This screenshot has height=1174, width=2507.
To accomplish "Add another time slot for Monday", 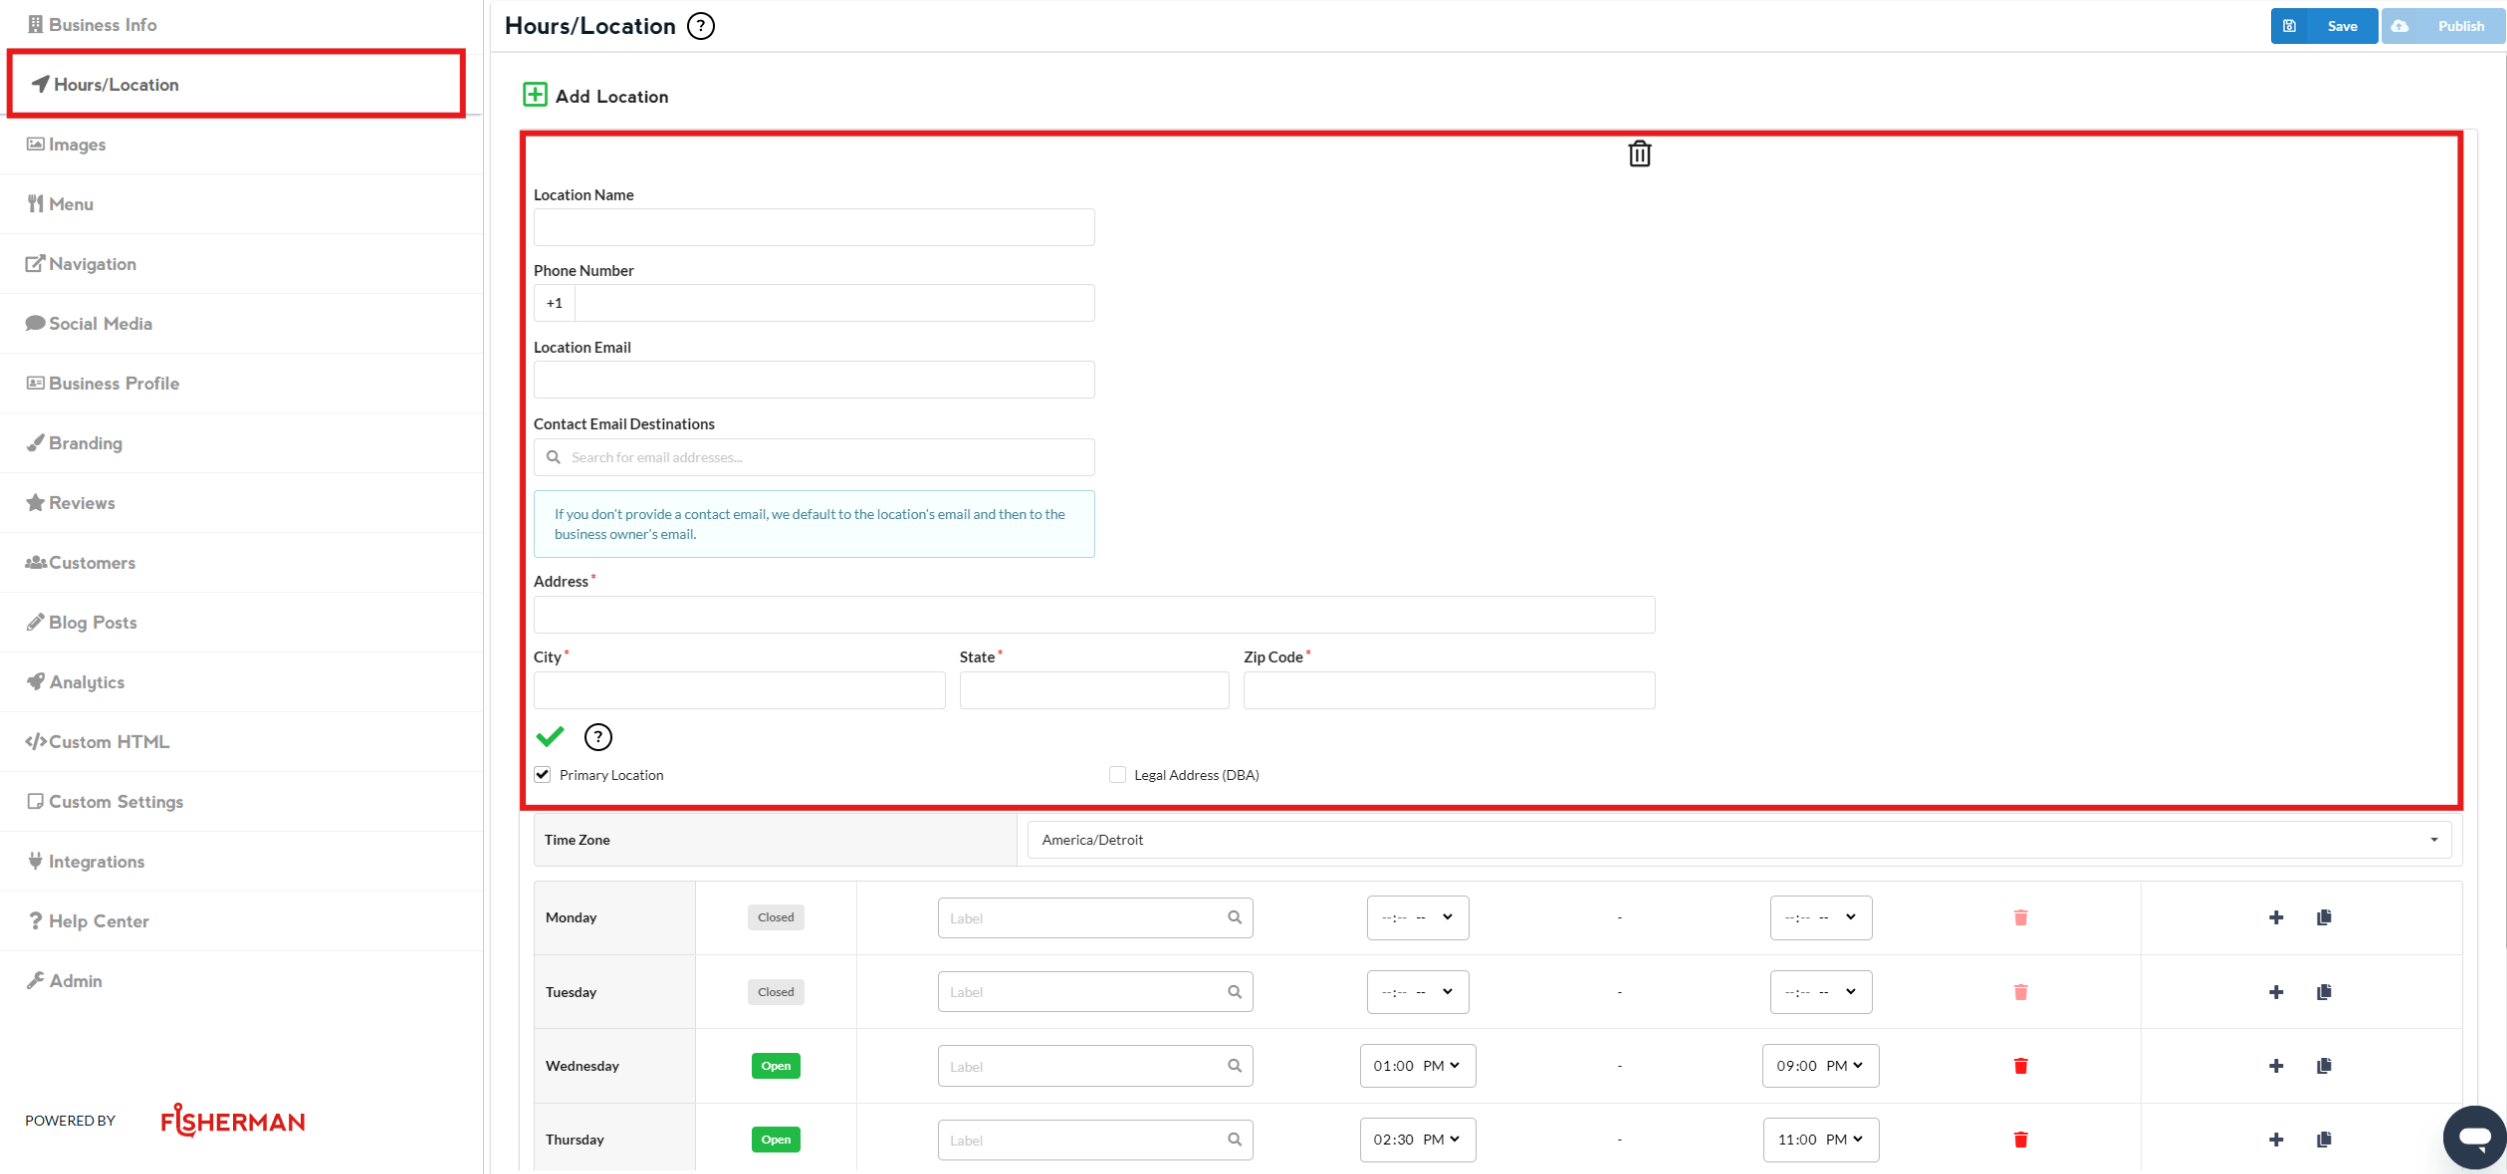I will coord(2276,917).
